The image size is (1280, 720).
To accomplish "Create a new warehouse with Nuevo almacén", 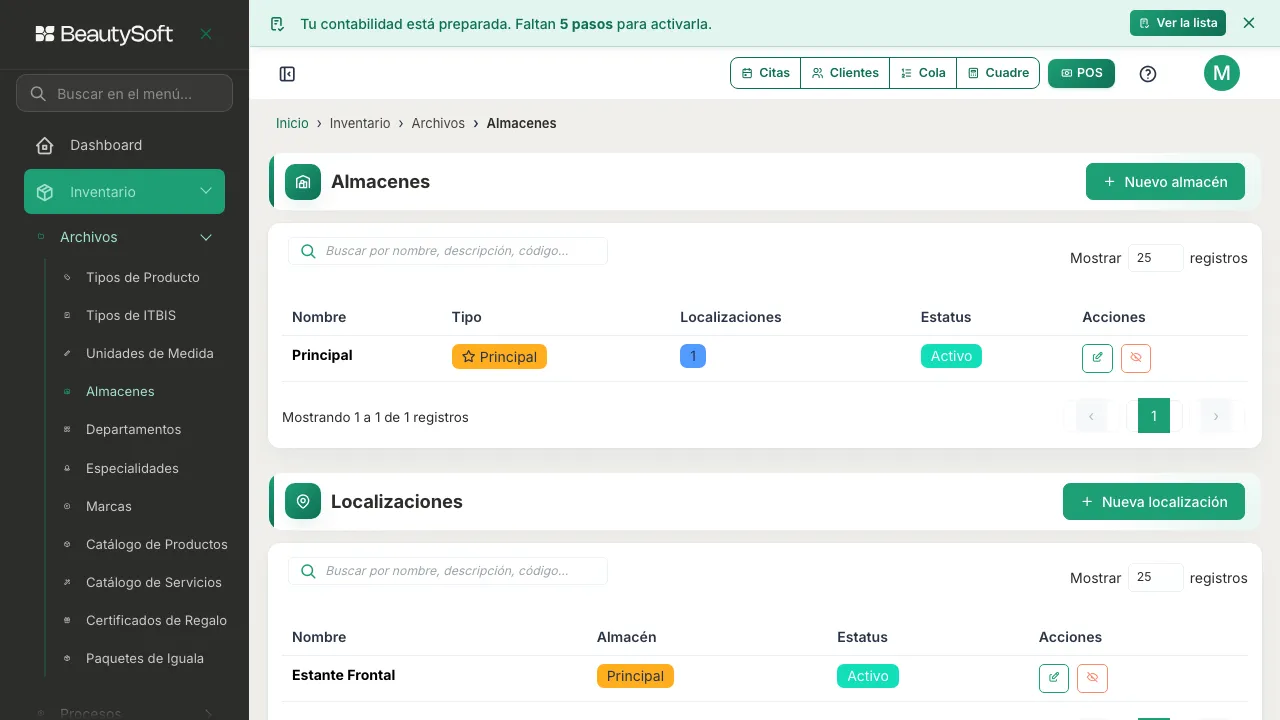I will (1165, 182).
